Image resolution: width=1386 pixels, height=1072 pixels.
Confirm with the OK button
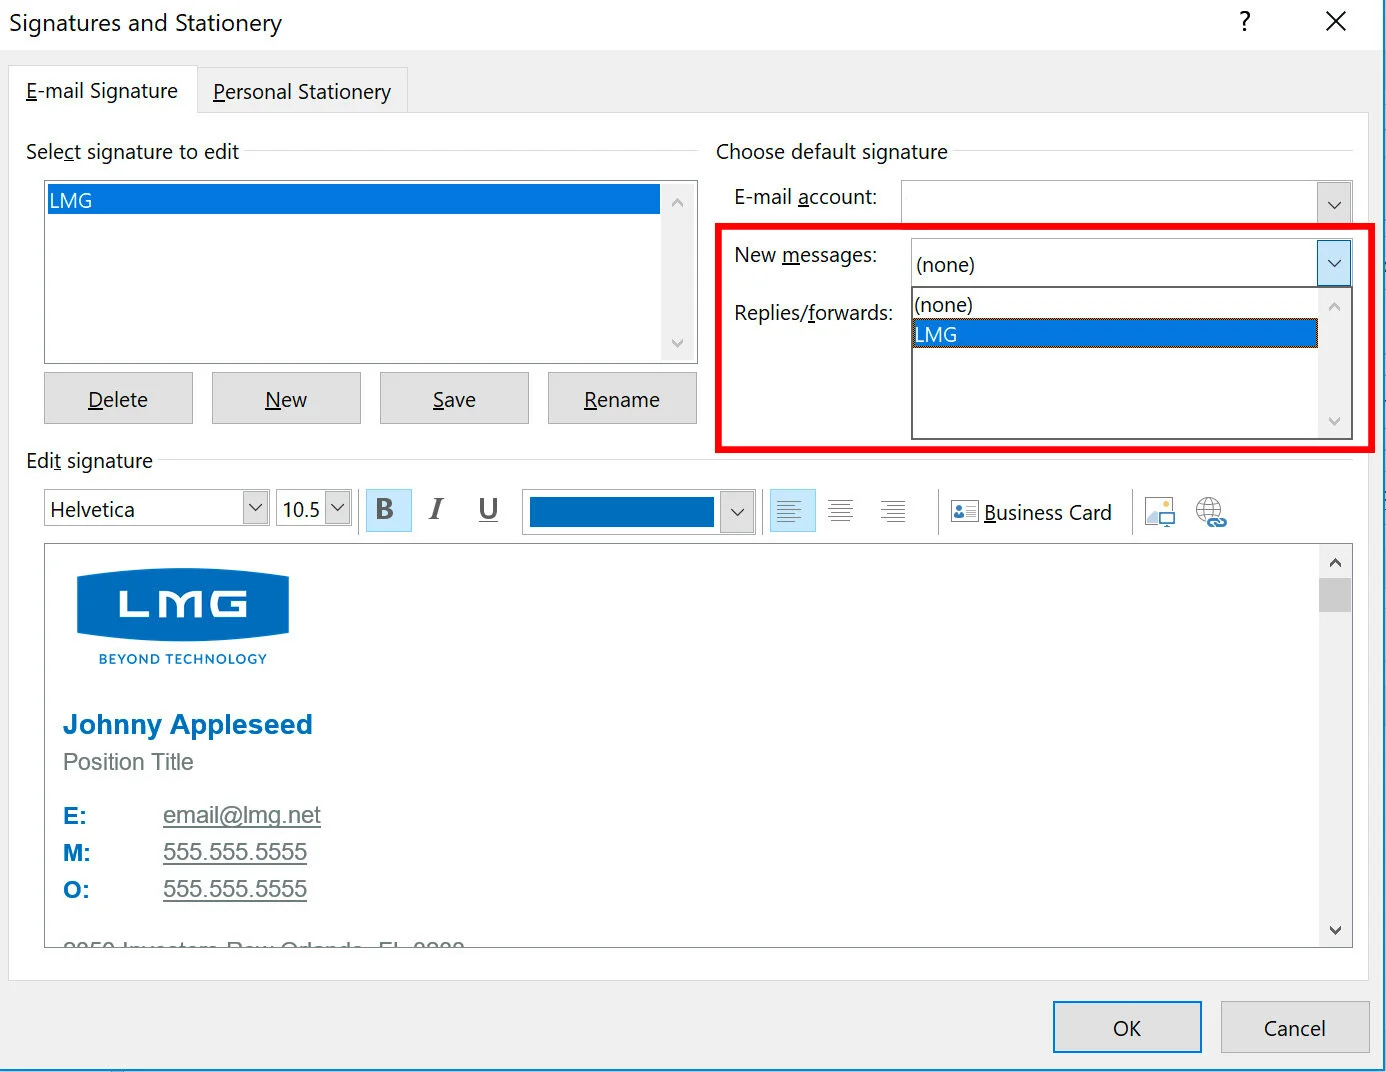tap(1127, 1028)
